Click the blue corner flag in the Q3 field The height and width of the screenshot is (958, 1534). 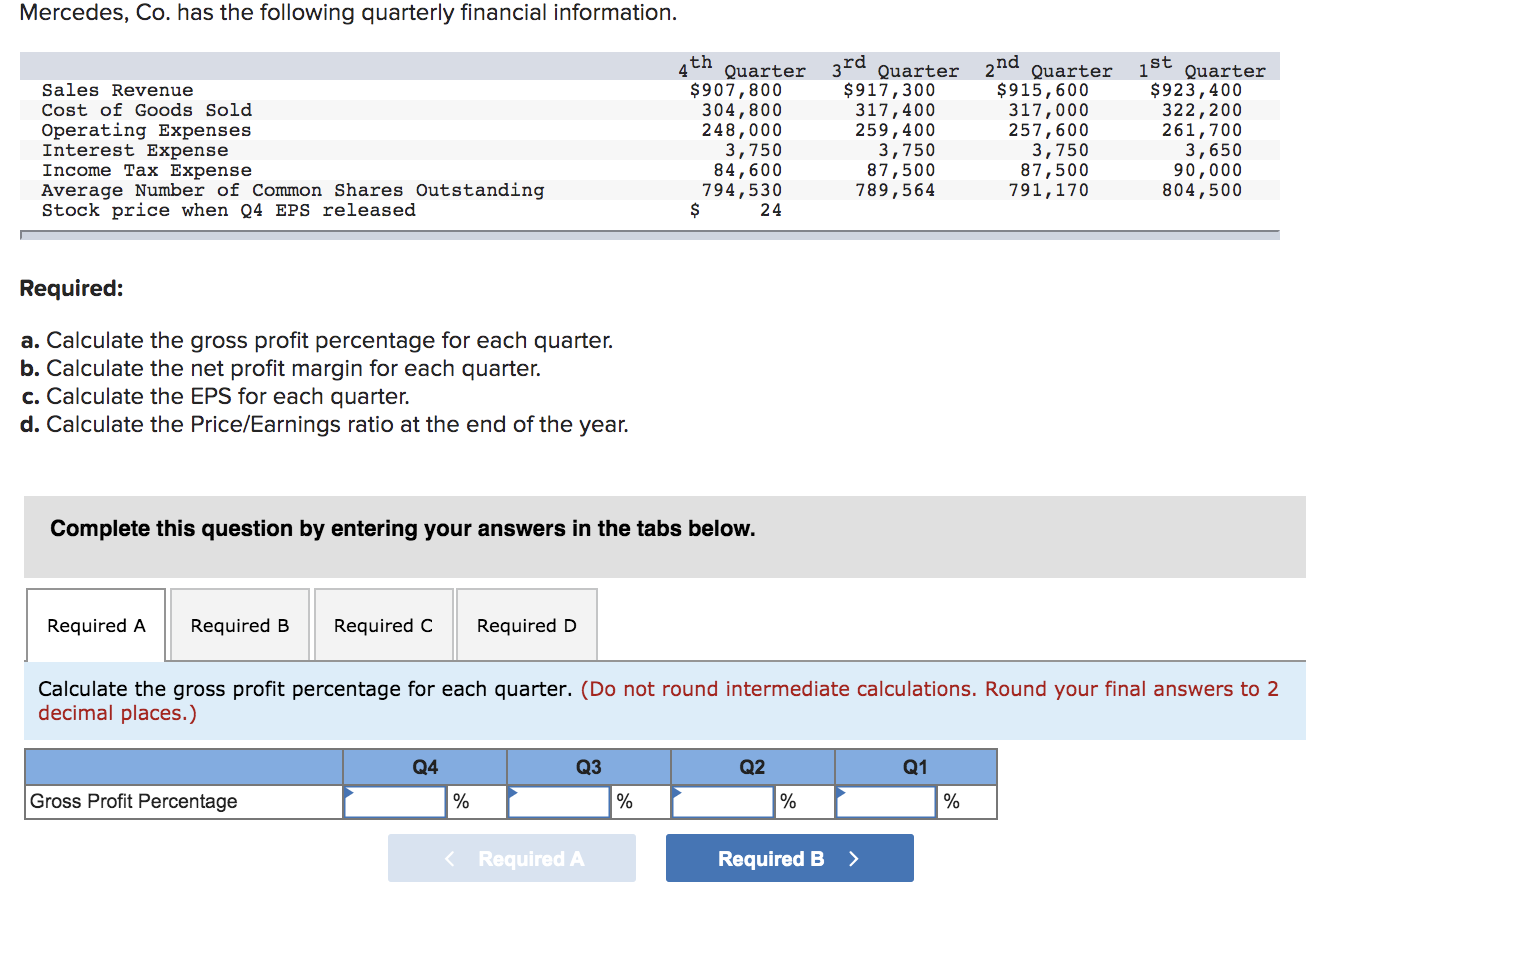tap(512, 790)
